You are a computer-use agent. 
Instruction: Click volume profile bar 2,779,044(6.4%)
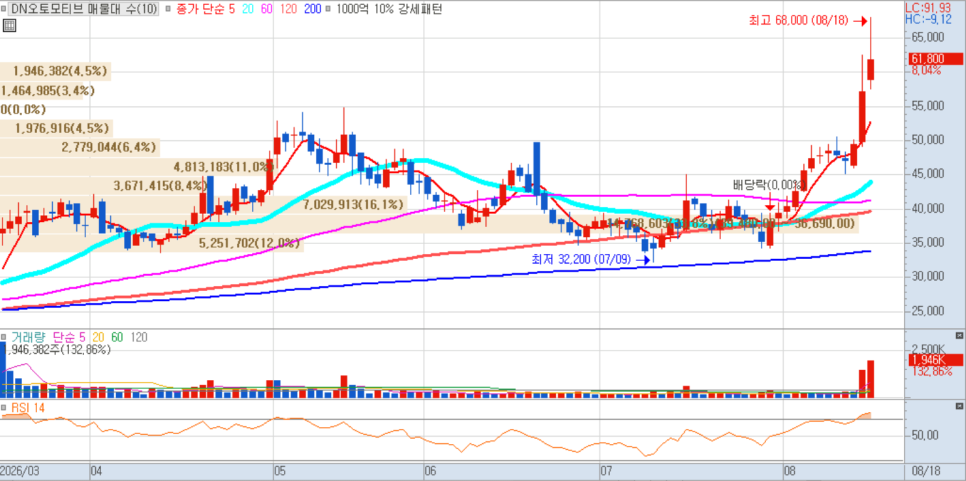79,147
